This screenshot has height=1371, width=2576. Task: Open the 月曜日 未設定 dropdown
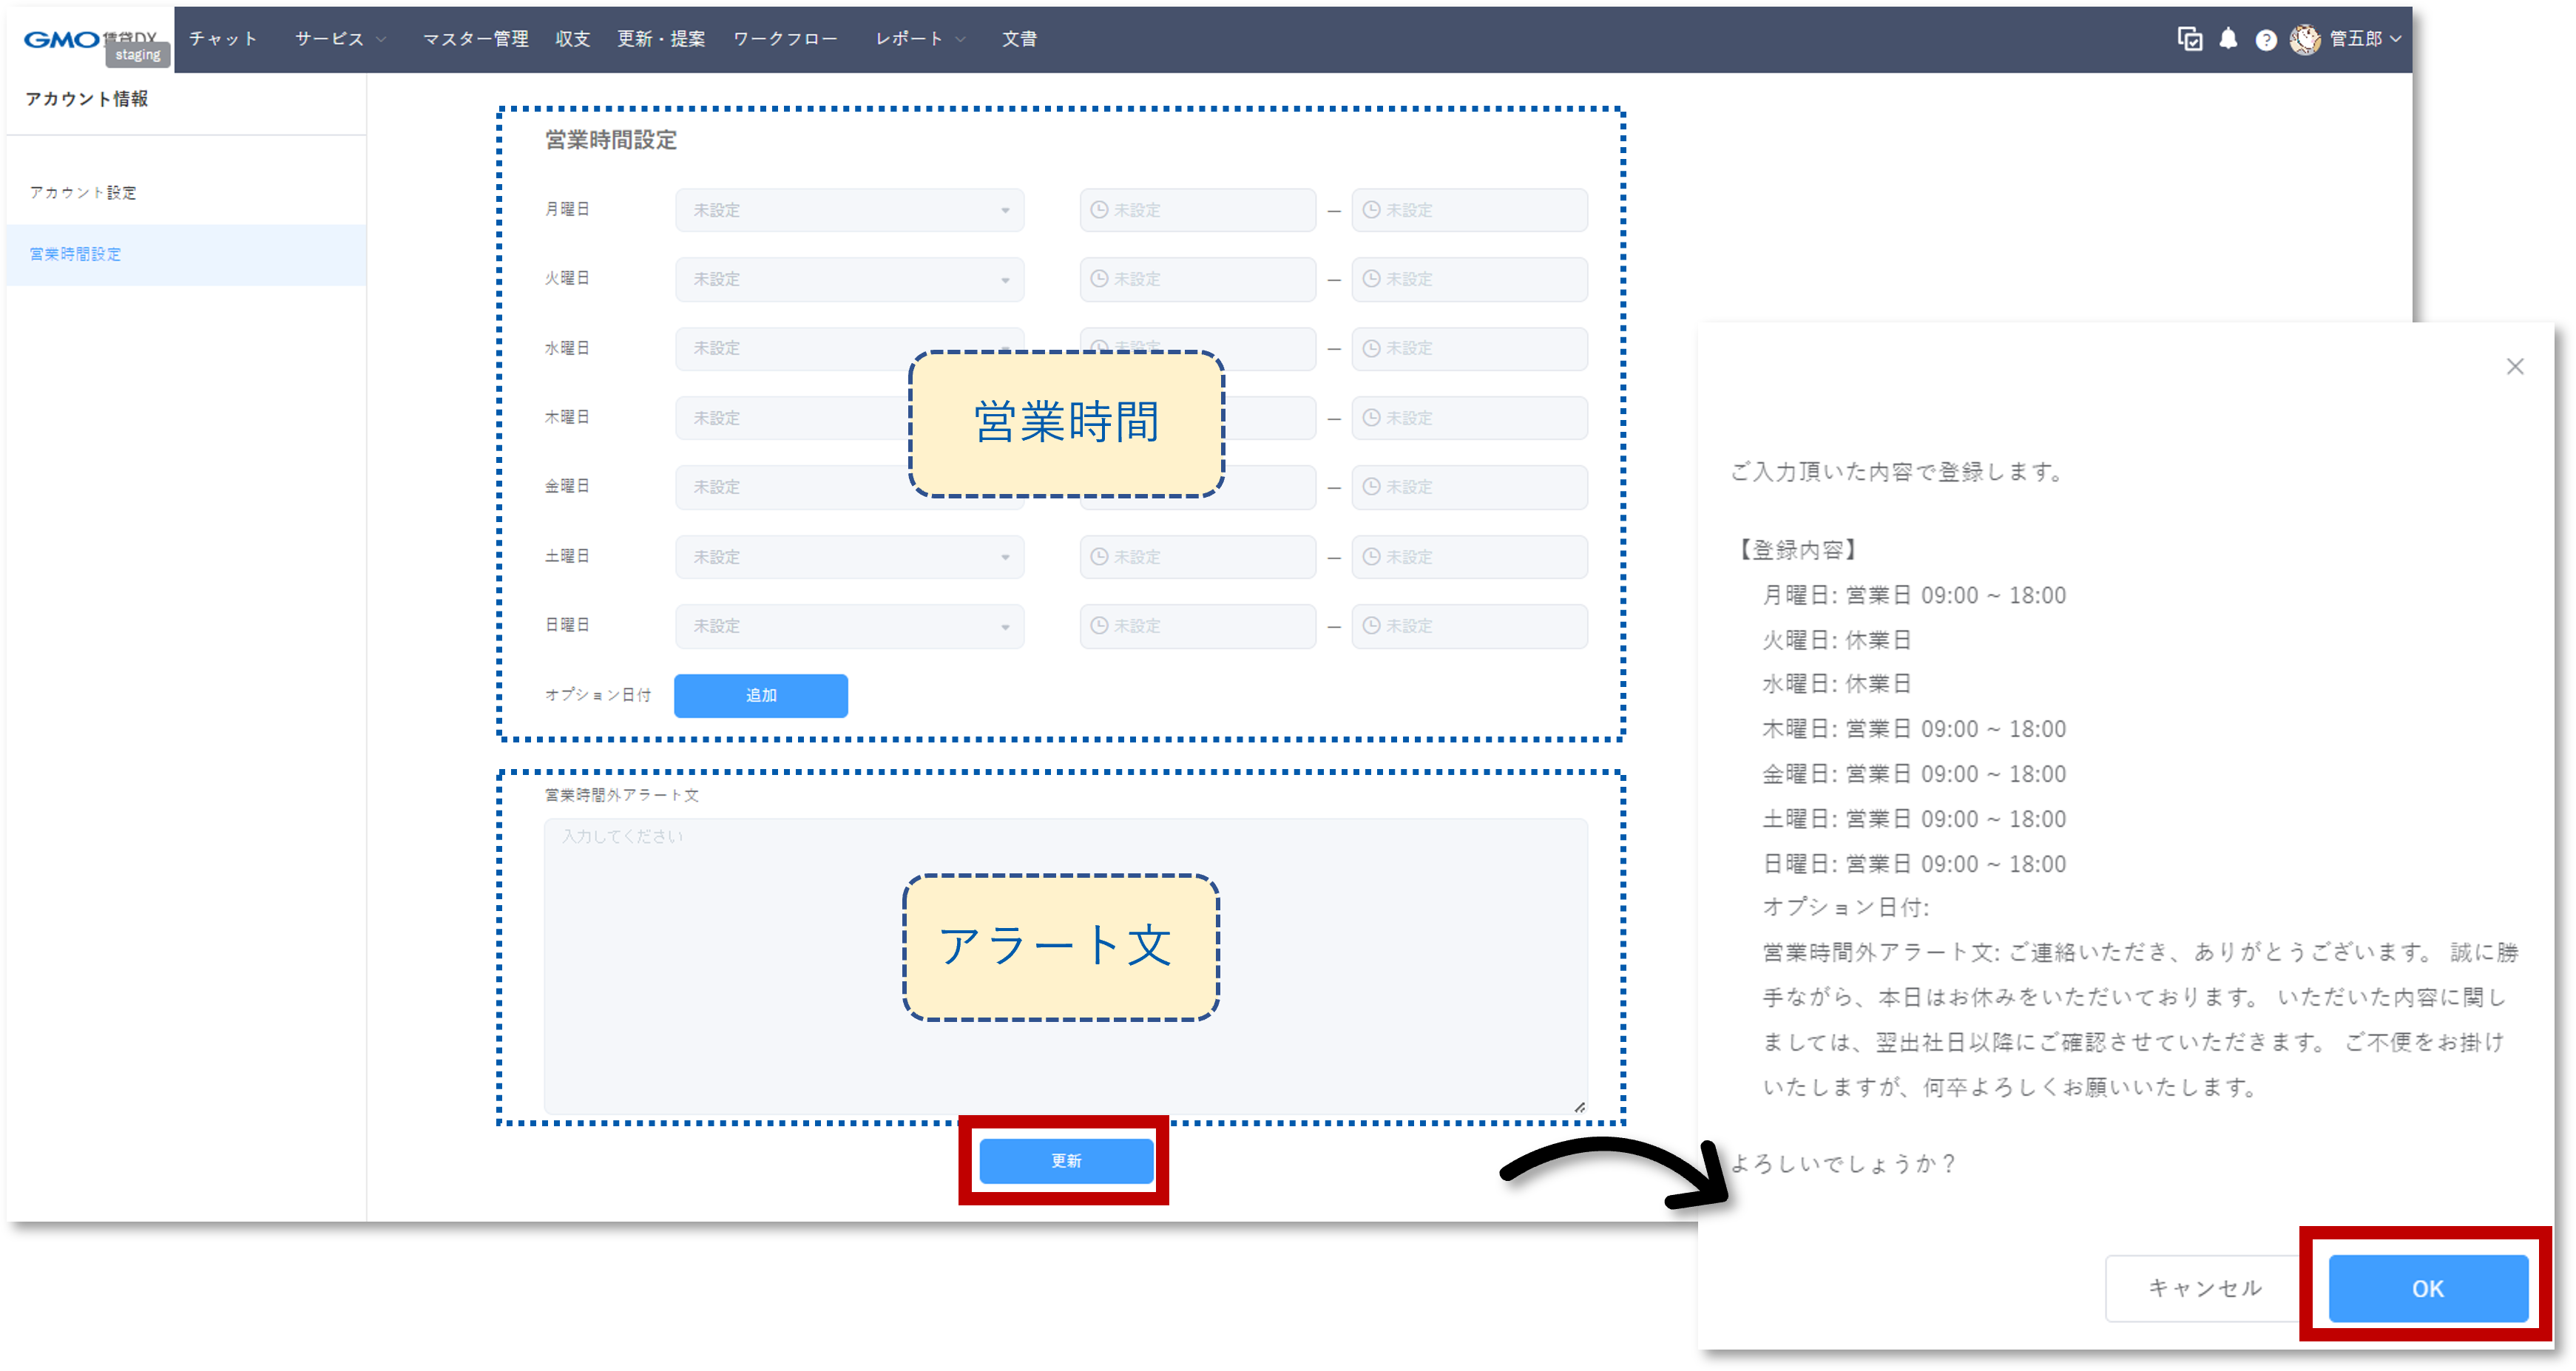(x=849, y=210)
